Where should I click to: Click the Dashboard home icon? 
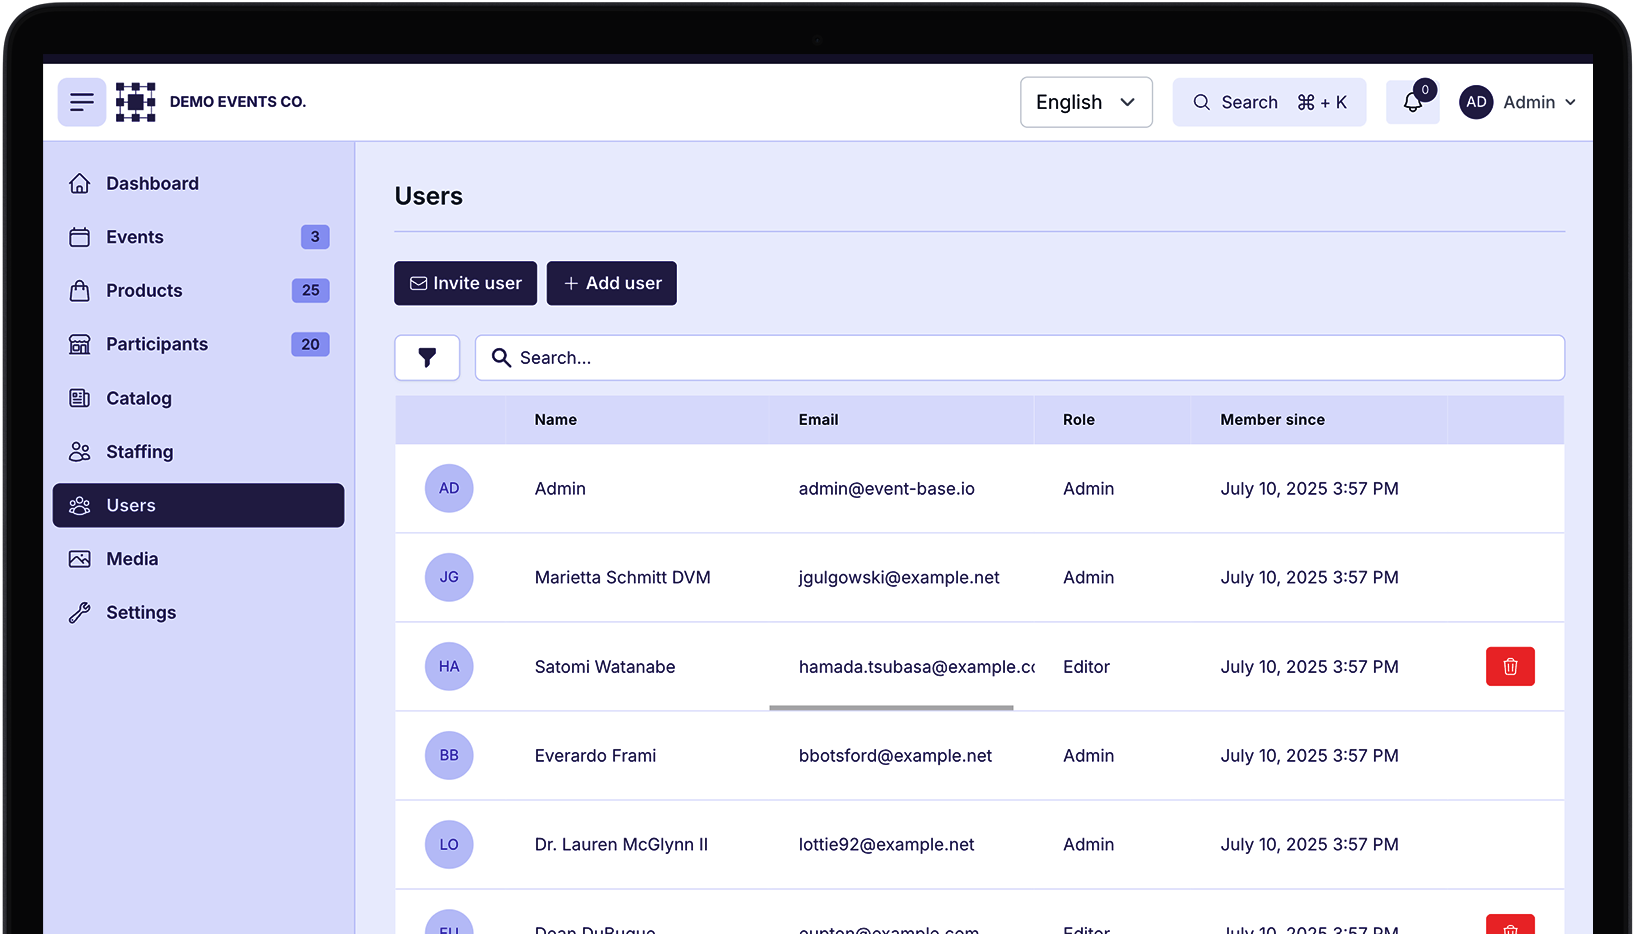(80, 184)
